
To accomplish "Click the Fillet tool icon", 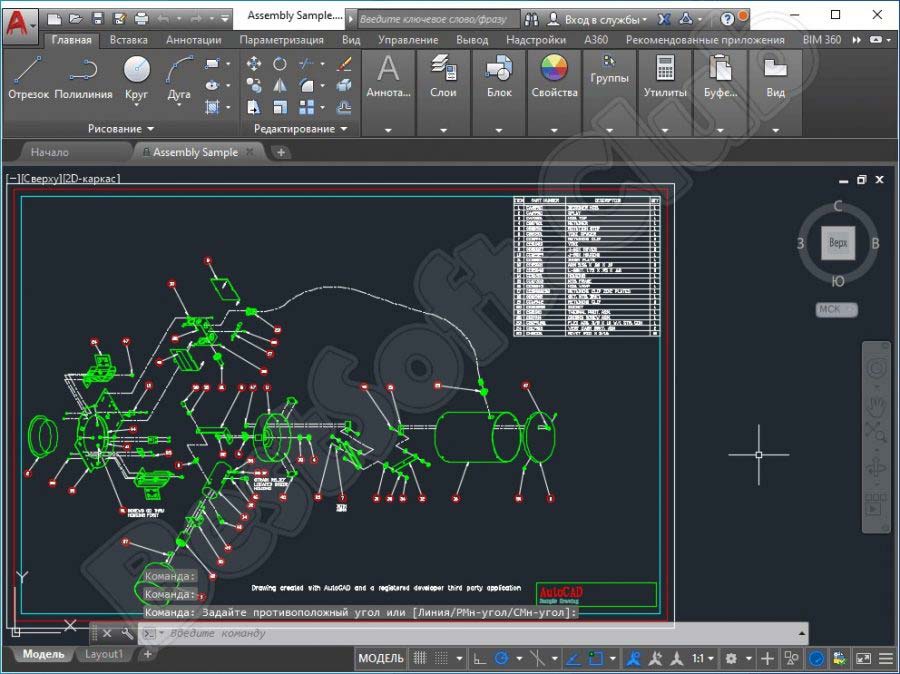I will pos(307,85).
